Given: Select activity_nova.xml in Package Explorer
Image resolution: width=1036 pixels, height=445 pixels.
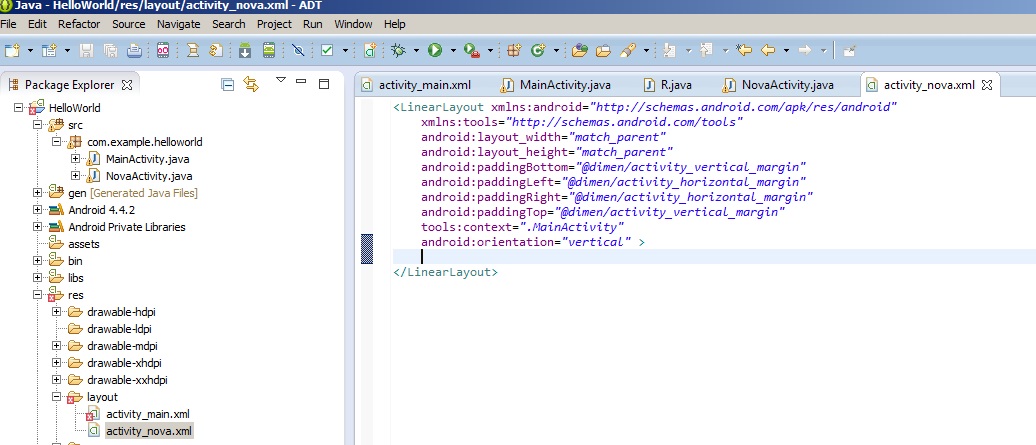Looking at the screenshot, I should coord(149,431).
